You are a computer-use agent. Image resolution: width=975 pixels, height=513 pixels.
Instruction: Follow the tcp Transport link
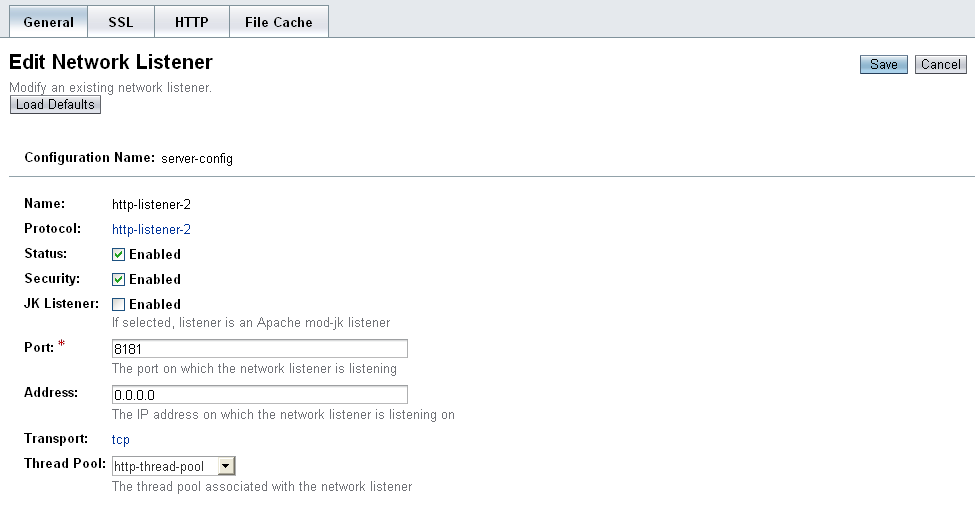click(121, 440)
